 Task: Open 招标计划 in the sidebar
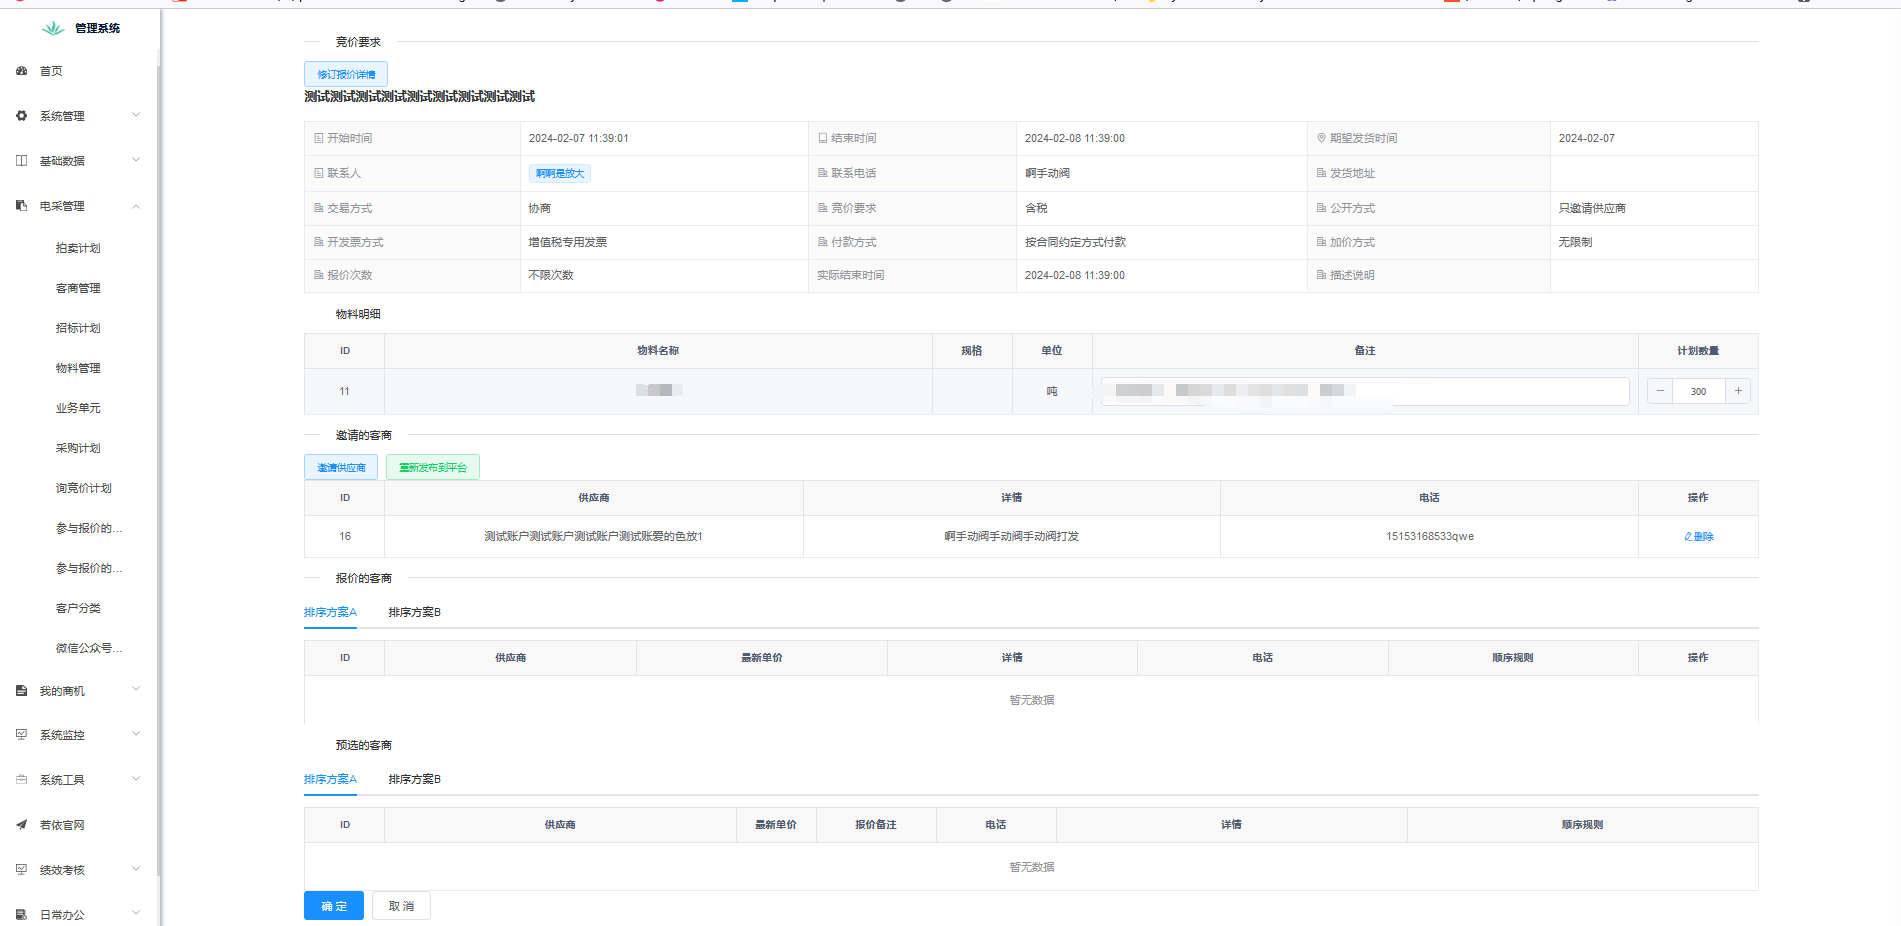[x=78, y=328]
